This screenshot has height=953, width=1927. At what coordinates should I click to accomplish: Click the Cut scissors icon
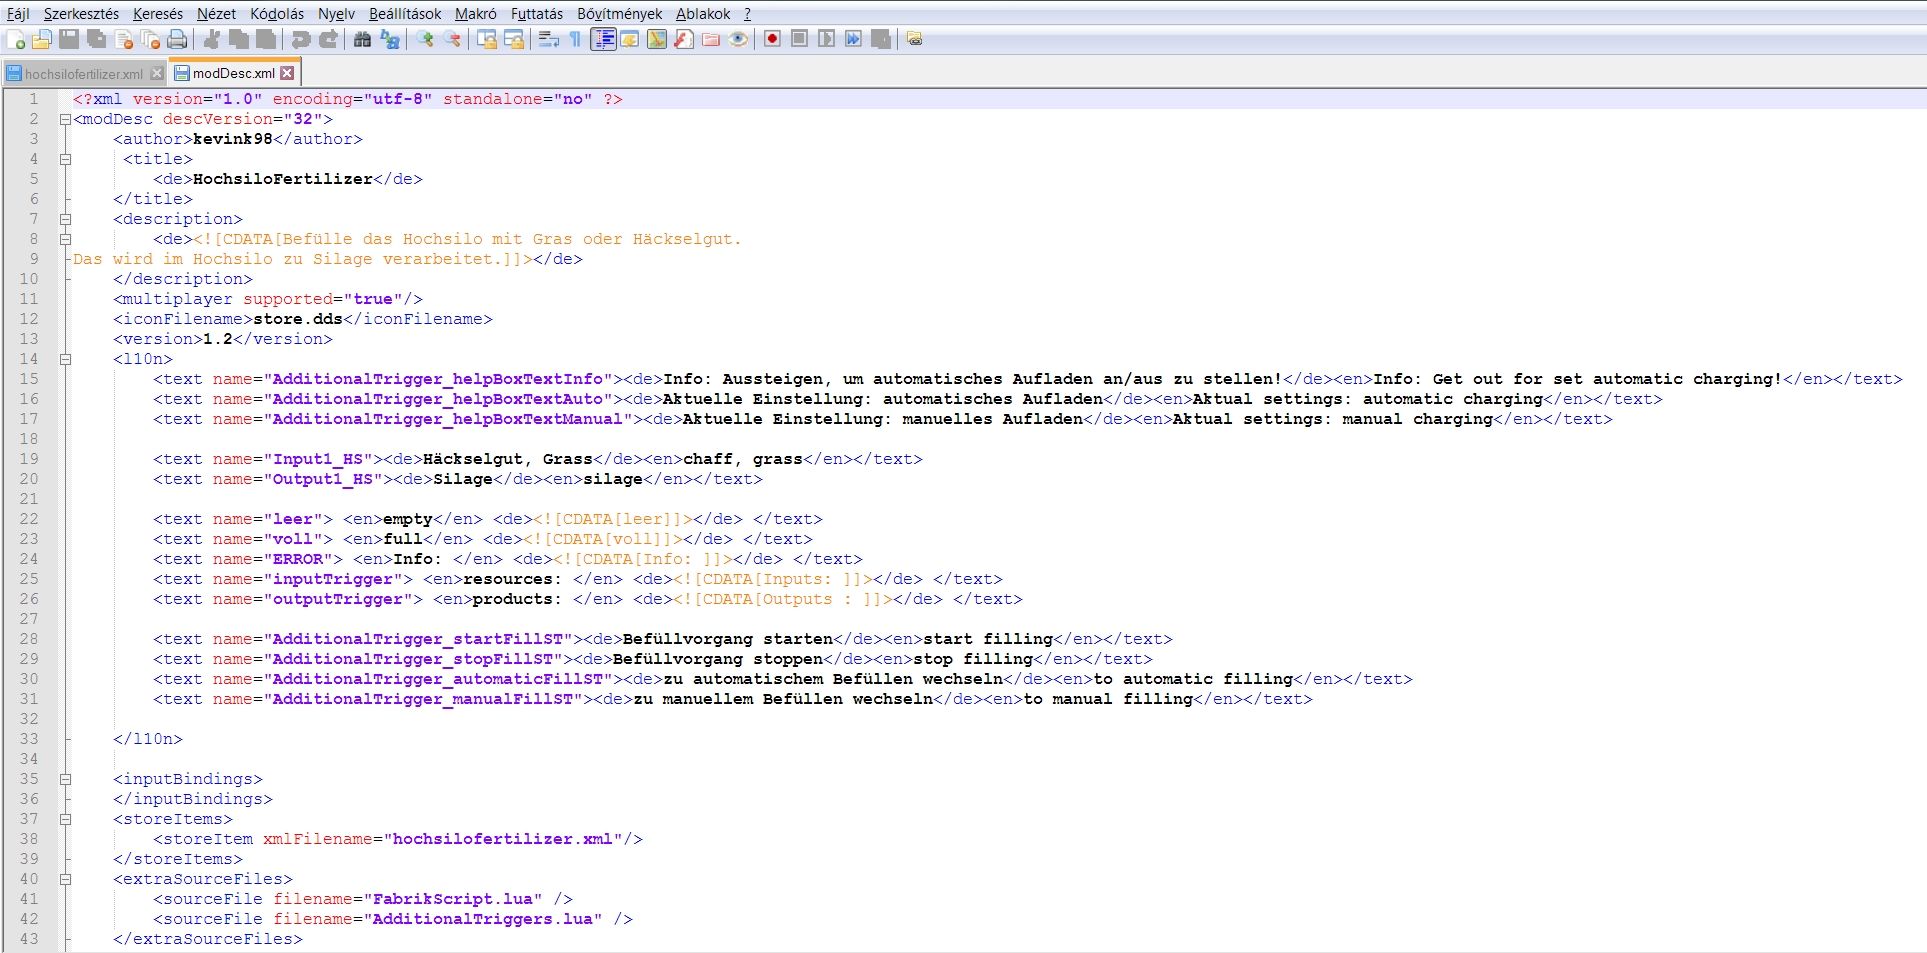click(212, 39)
